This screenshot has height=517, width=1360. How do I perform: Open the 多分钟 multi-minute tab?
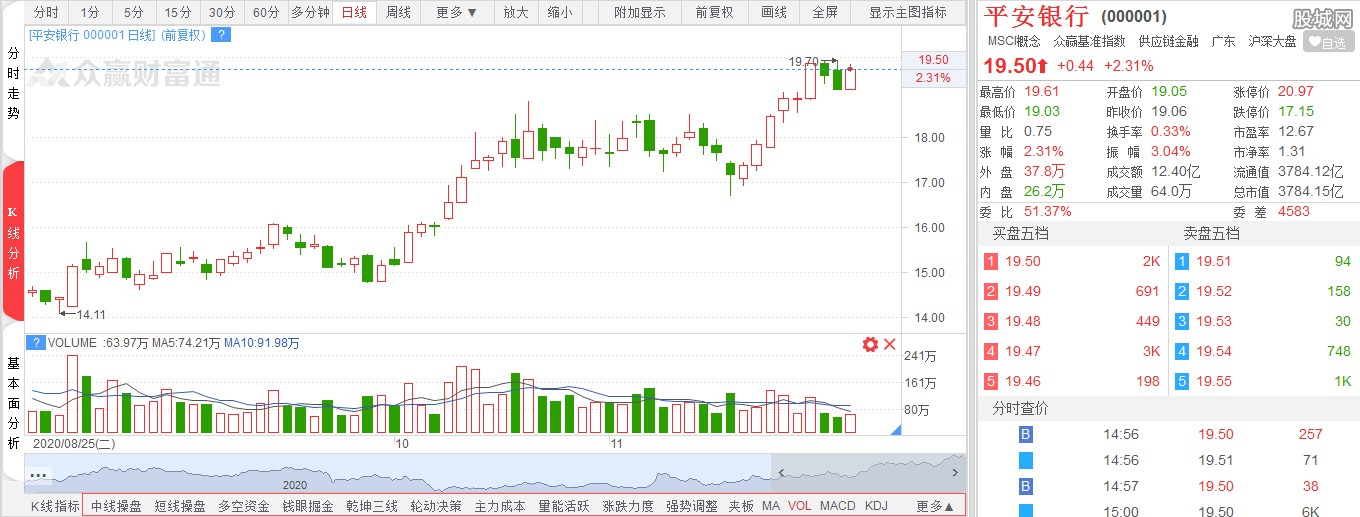[310, 13]
